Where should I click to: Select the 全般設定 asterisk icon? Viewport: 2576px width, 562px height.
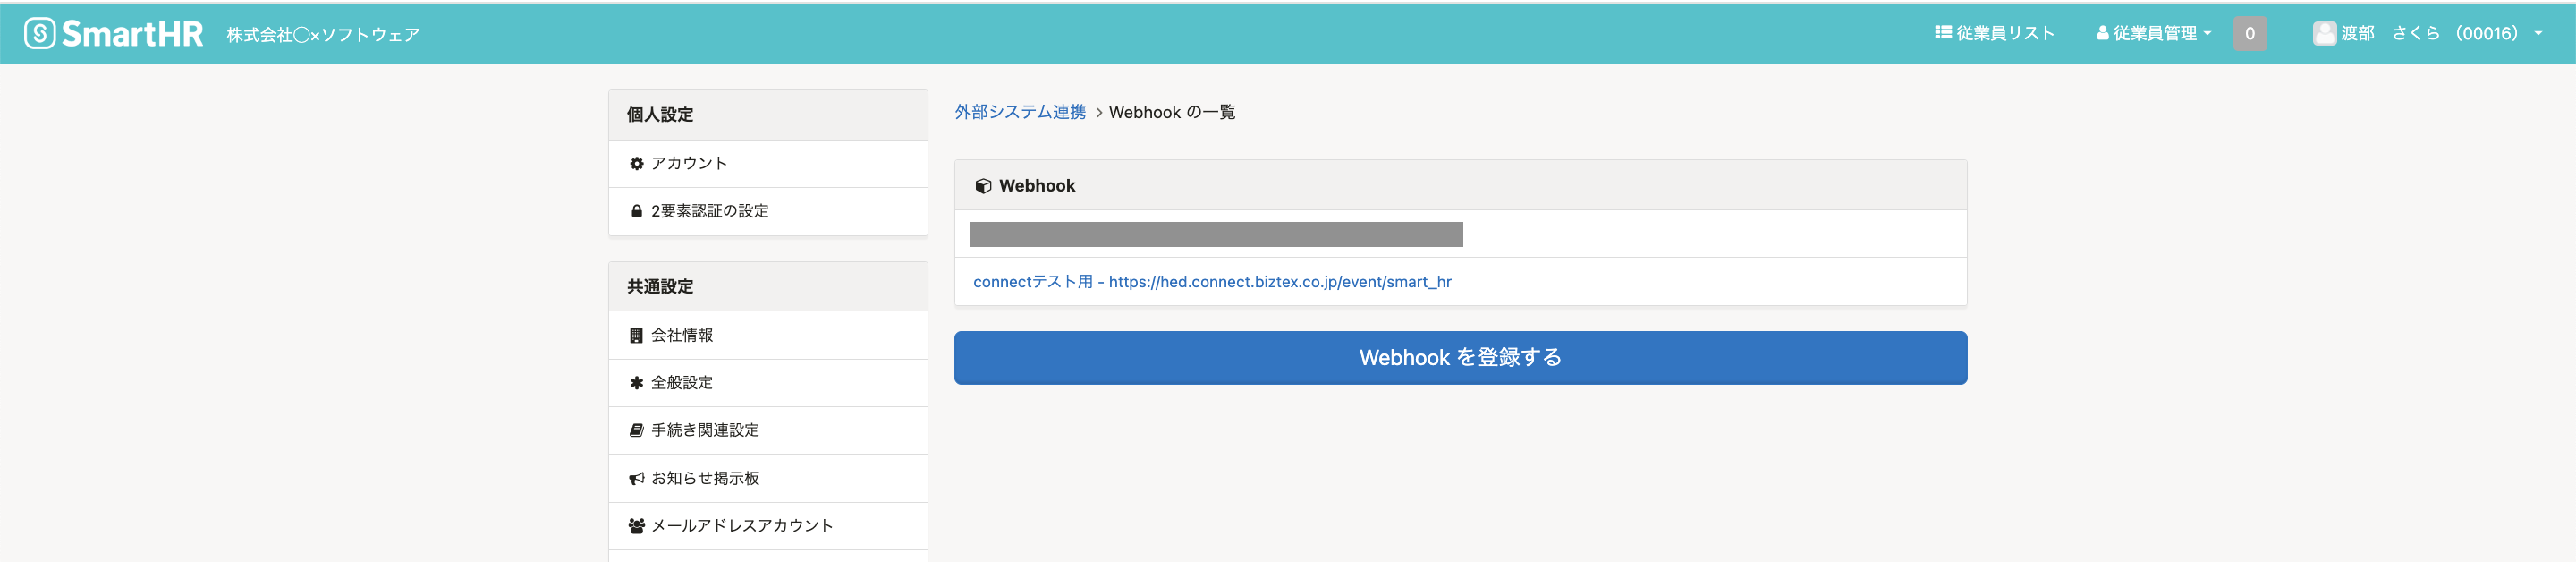pyautogui.click(x=636, y=383)
